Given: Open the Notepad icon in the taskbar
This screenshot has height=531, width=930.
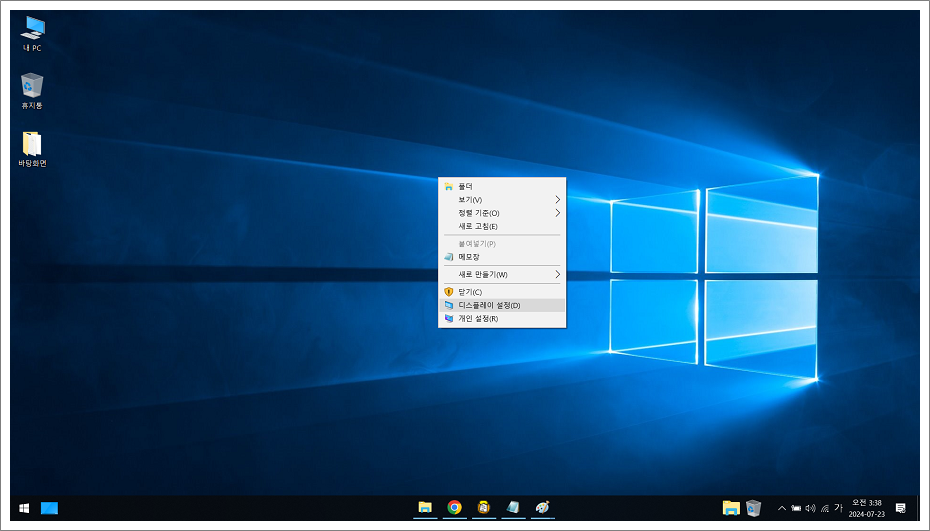Looking at the screenshot, I should [513, 507].
